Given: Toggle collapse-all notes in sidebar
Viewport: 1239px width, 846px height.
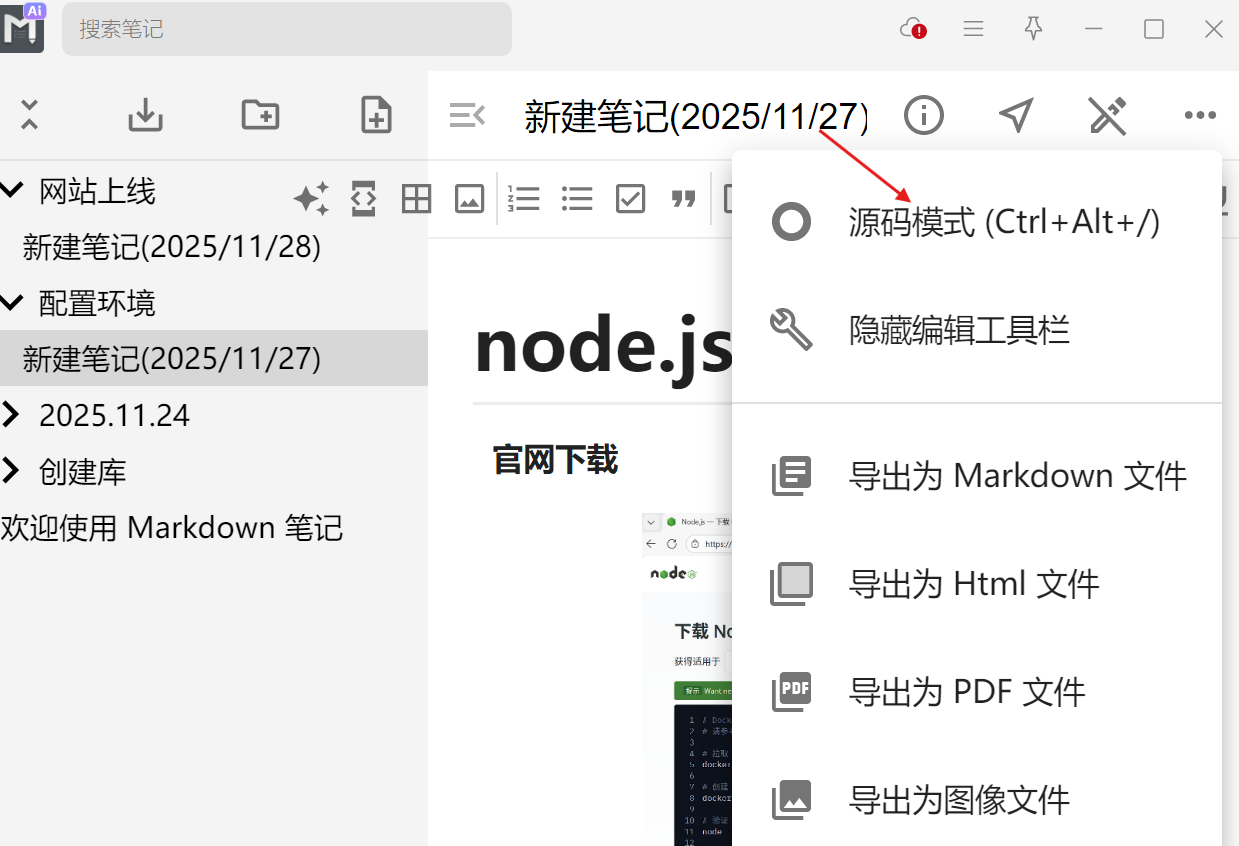Looking at the screenshot, I should click(x=29, y=114).
